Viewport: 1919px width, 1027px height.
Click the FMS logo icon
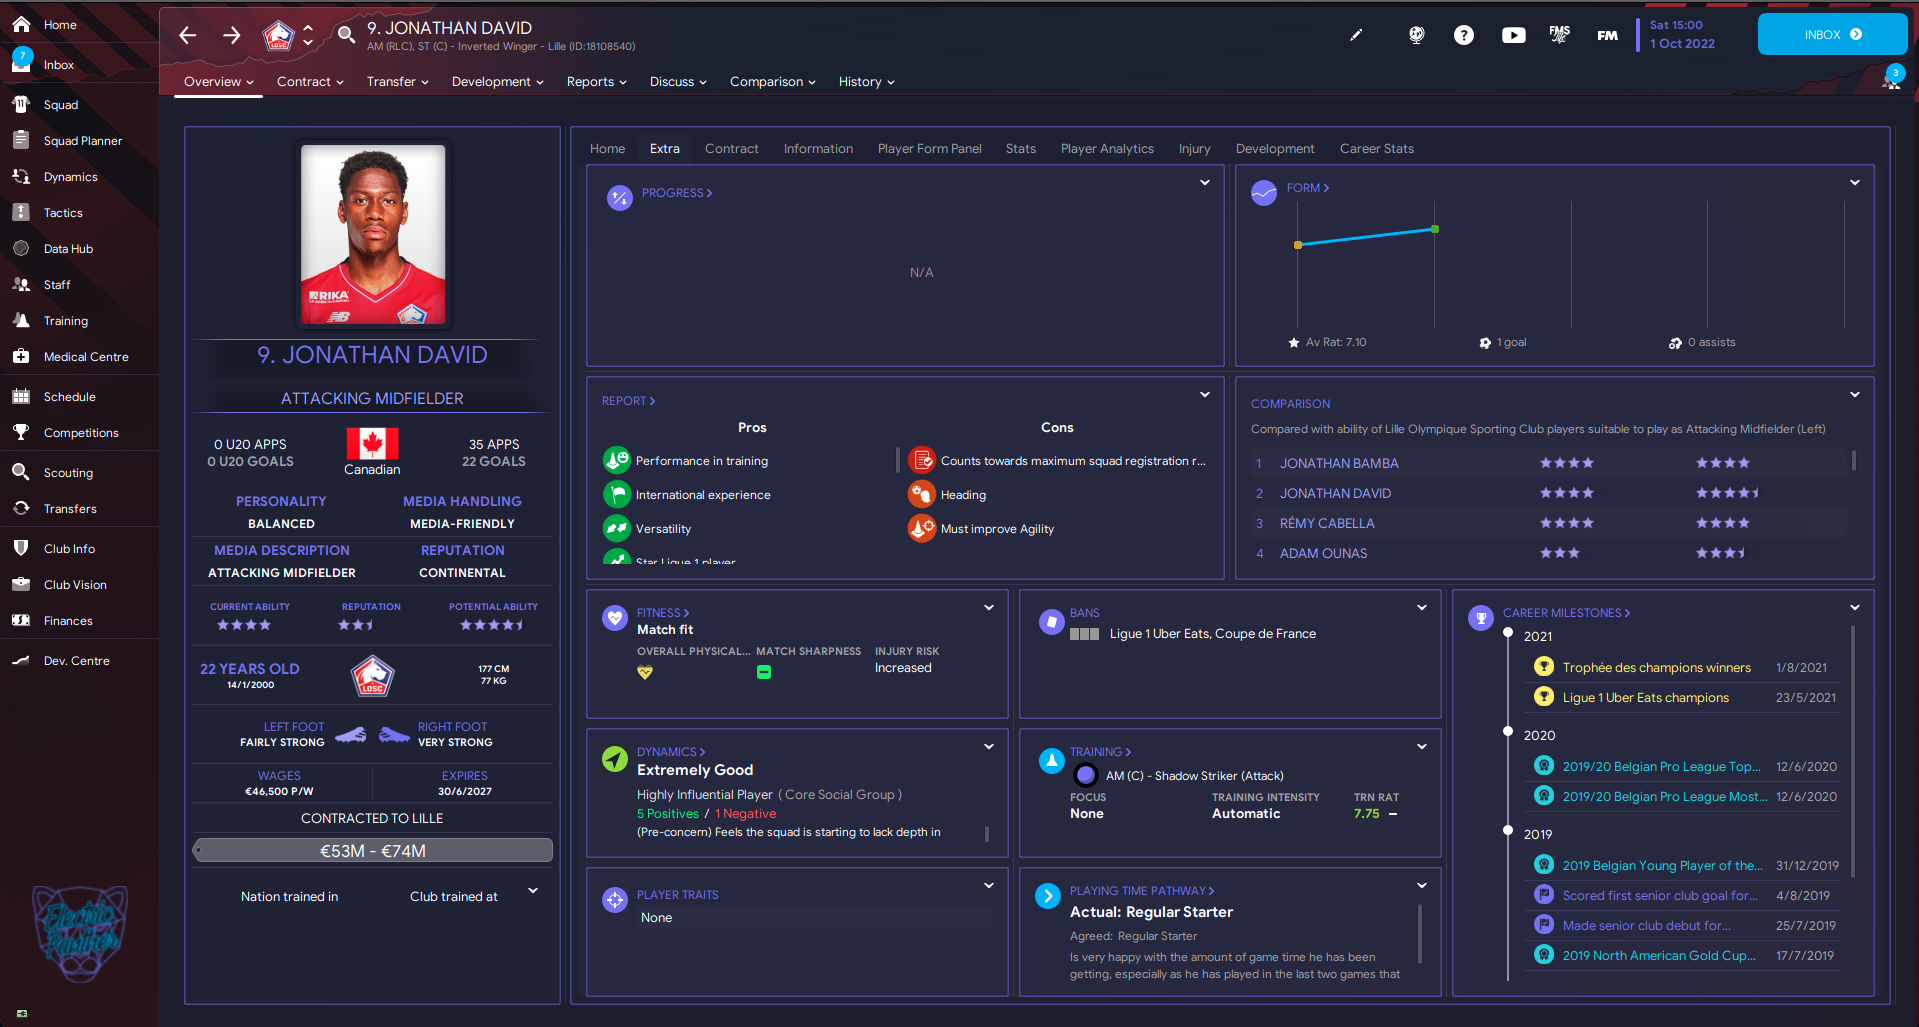coord(1560,35)
